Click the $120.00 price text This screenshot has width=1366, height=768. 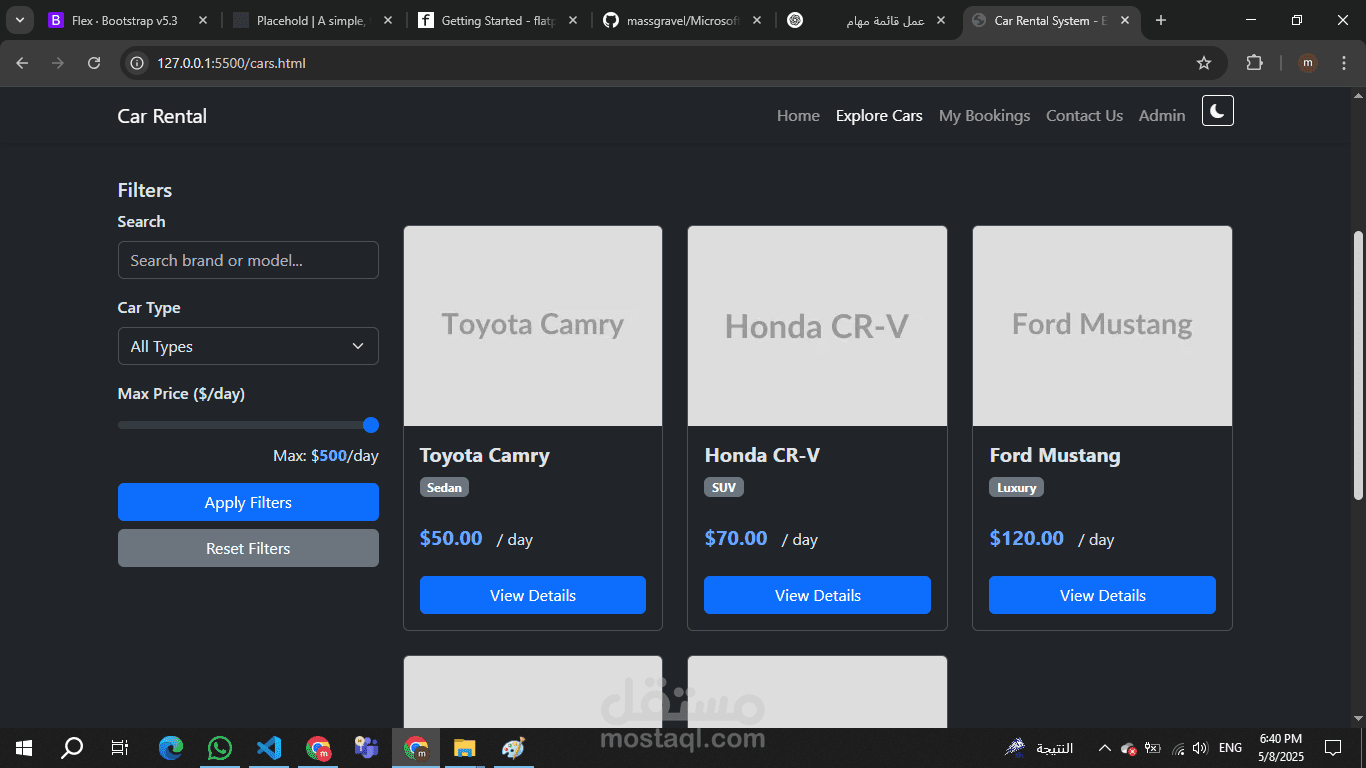pyautogui.click(x=1027, y=538)
